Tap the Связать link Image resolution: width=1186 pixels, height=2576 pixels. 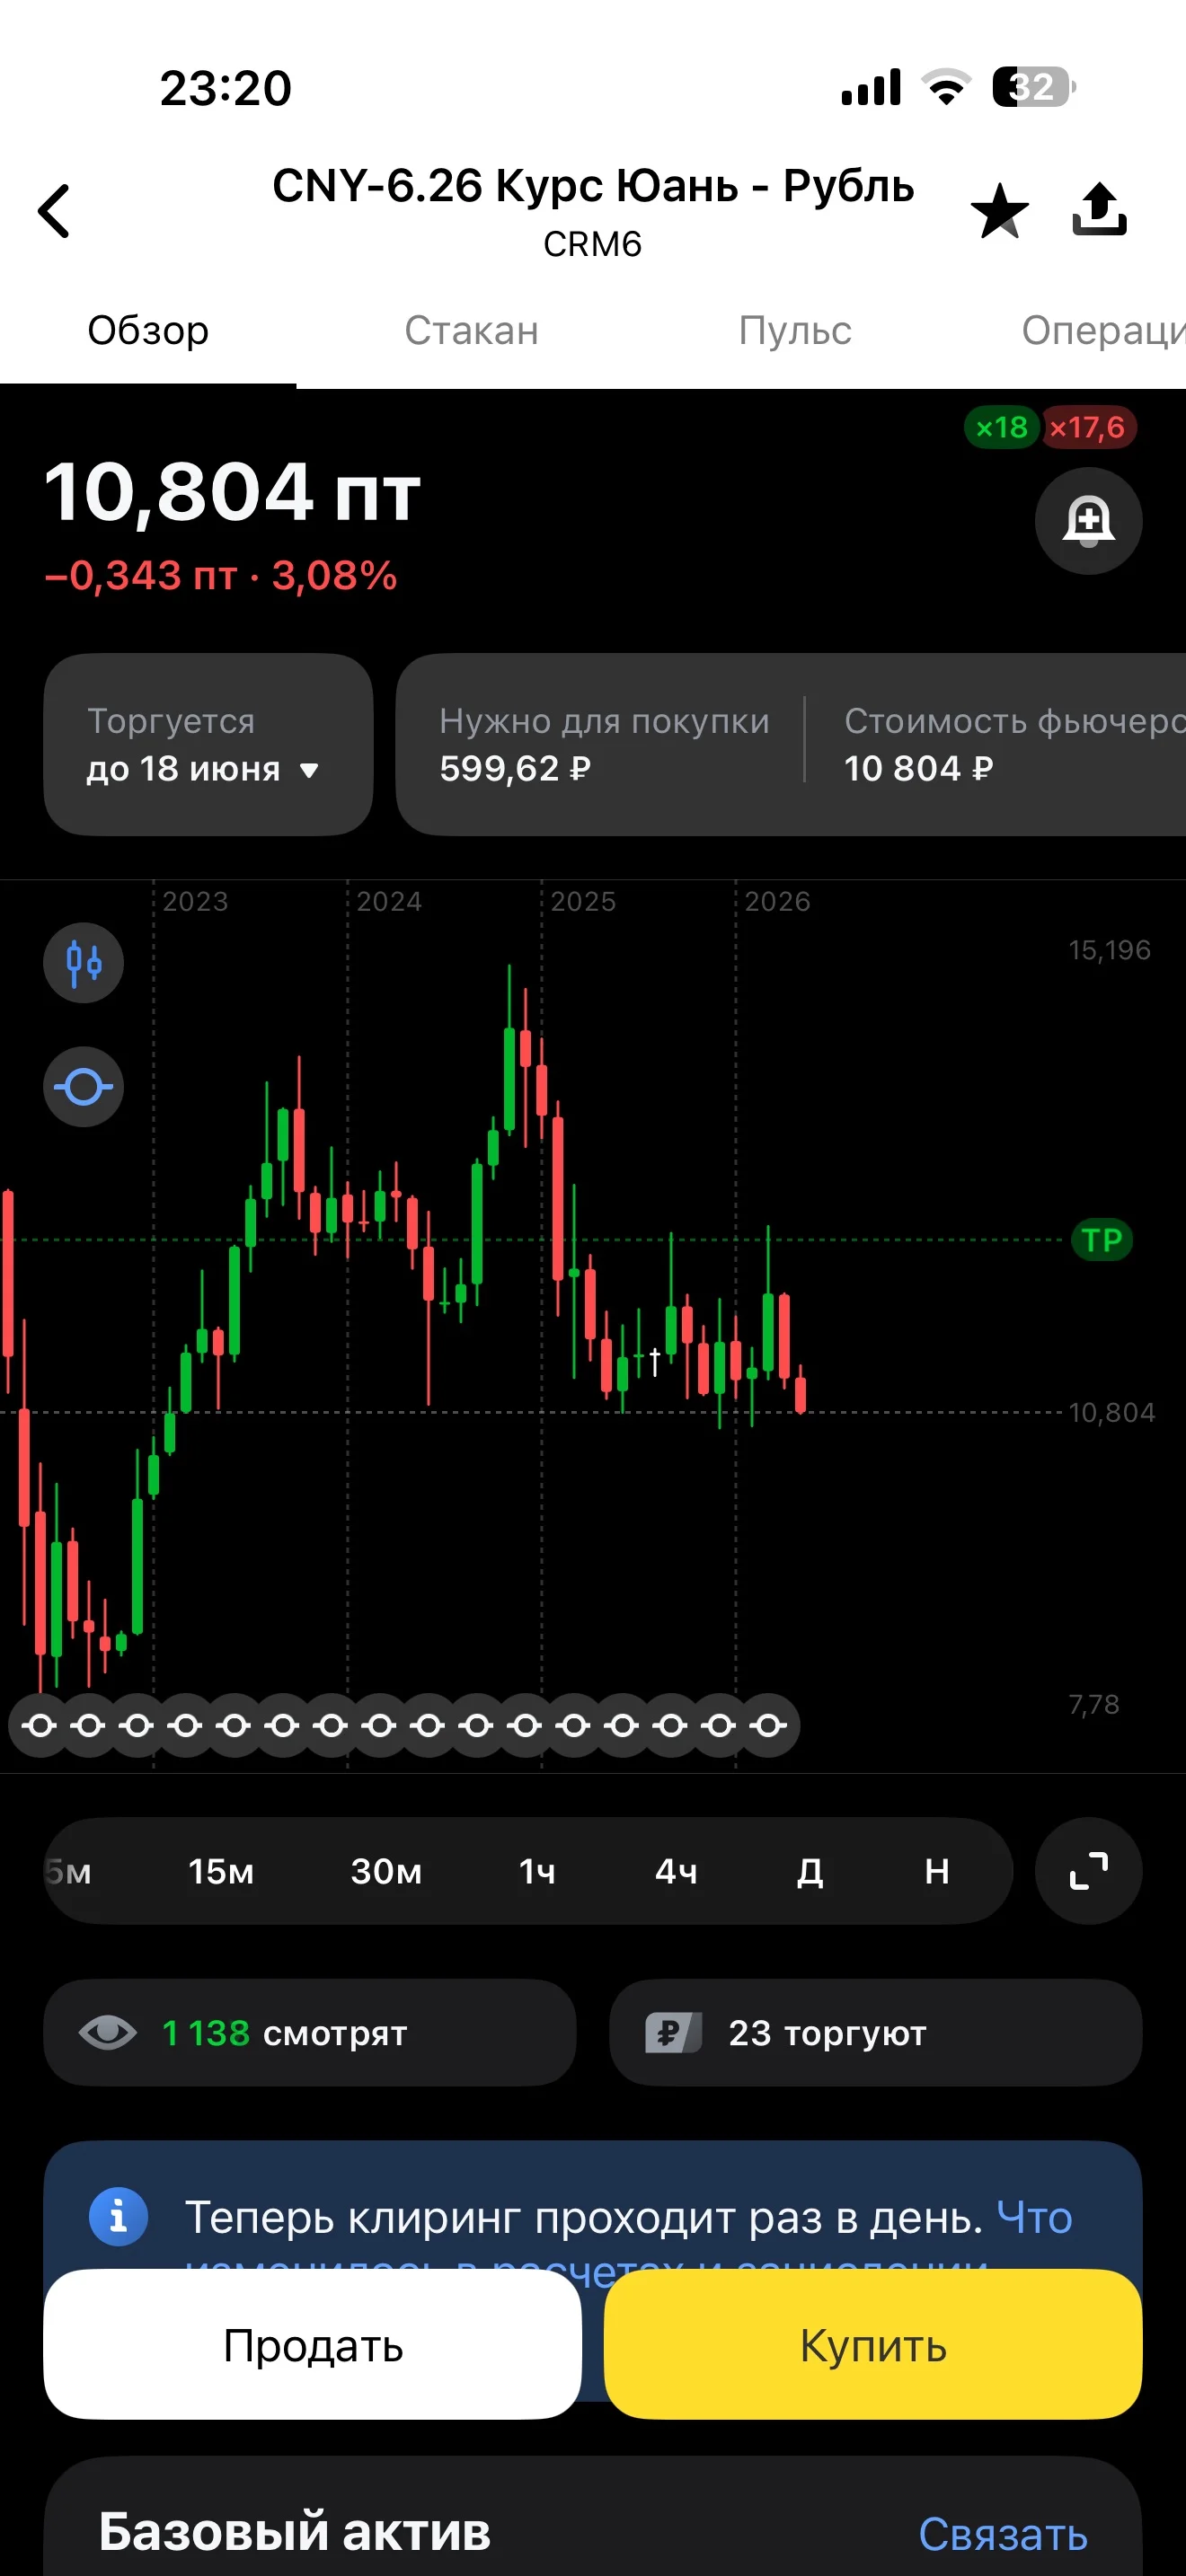[x=1003, y=2534]
